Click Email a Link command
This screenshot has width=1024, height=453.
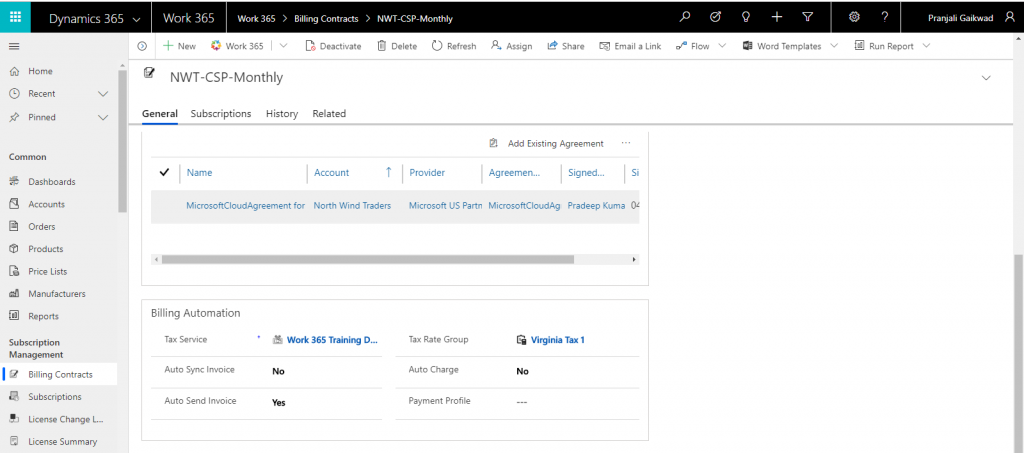click(x=630, y=46)
